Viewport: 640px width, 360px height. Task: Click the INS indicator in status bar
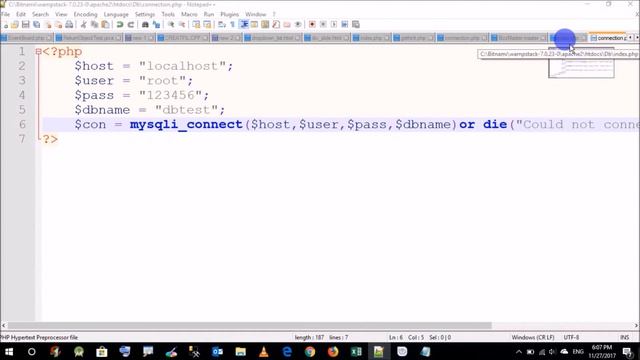point(624,338)
